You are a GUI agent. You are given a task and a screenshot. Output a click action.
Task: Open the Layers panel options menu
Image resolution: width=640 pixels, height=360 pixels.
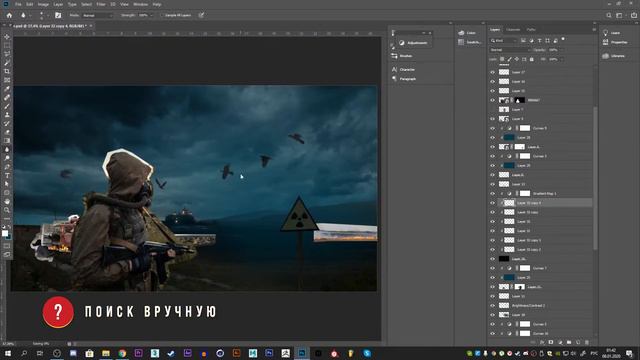(x=594, y=30)
